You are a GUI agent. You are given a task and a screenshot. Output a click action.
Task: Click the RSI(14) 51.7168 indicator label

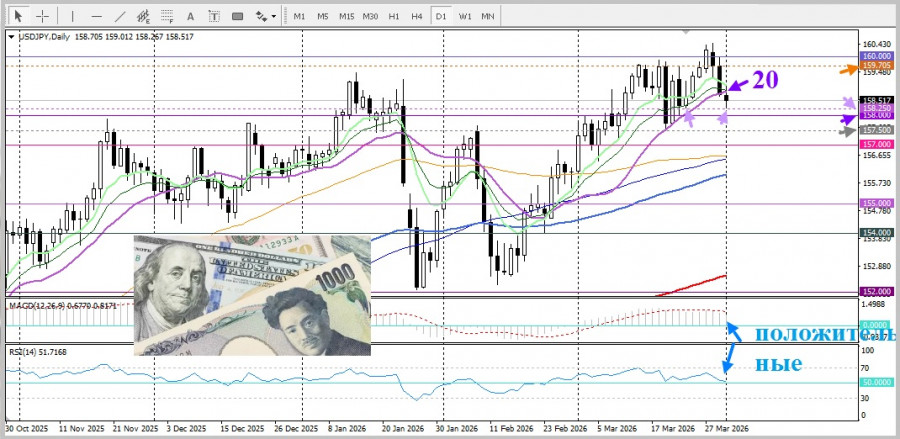(37, 352)
